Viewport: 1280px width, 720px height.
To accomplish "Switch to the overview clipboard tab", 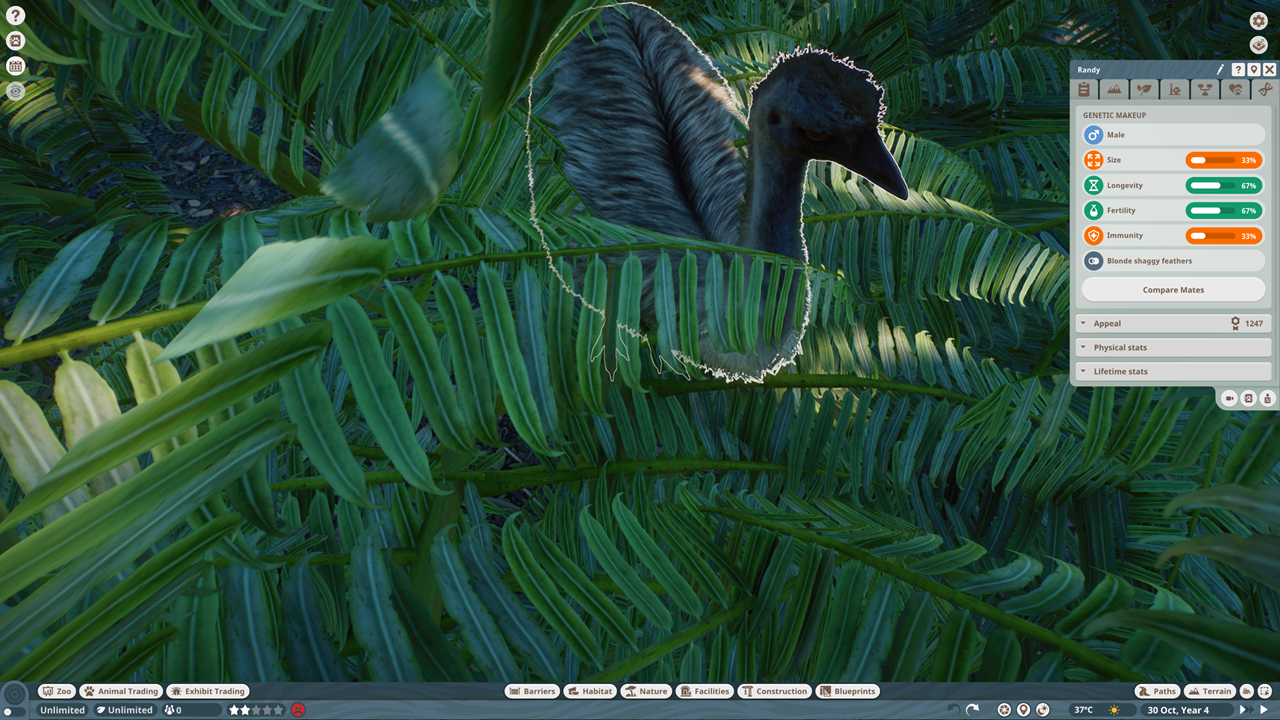I will (1084, 90).
